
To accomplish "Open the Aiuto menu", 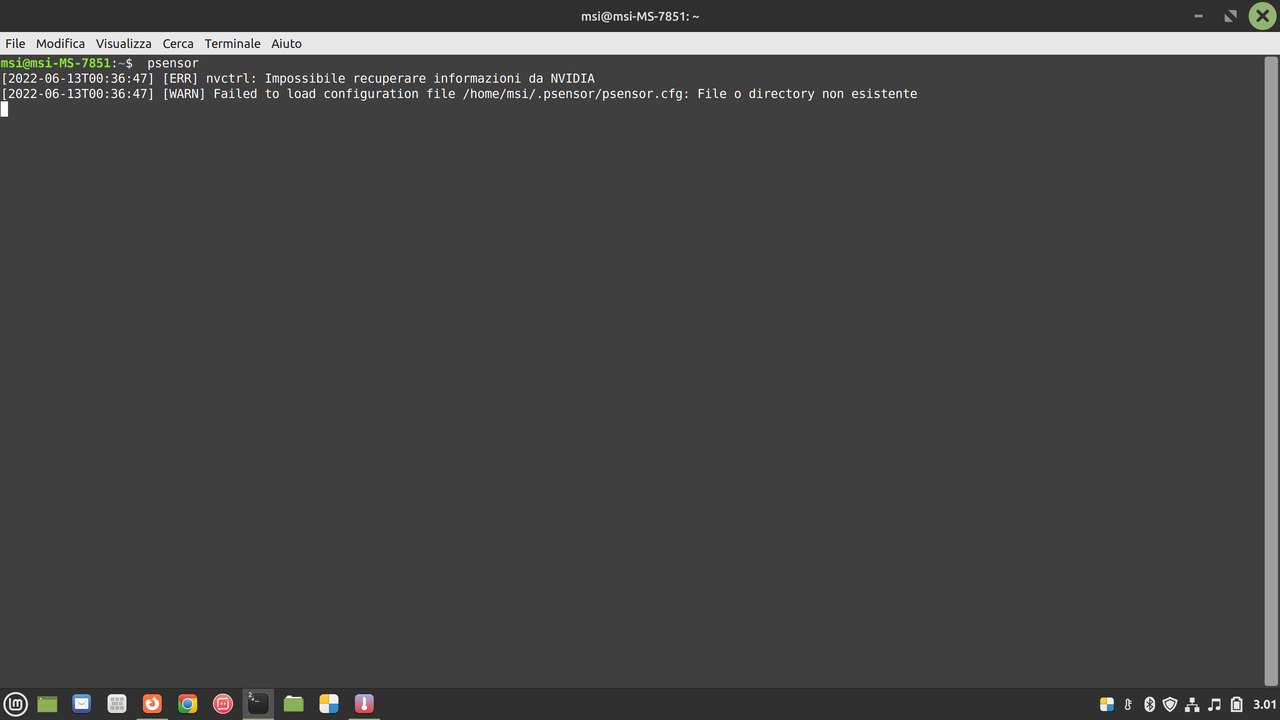I will coord(286,44).
